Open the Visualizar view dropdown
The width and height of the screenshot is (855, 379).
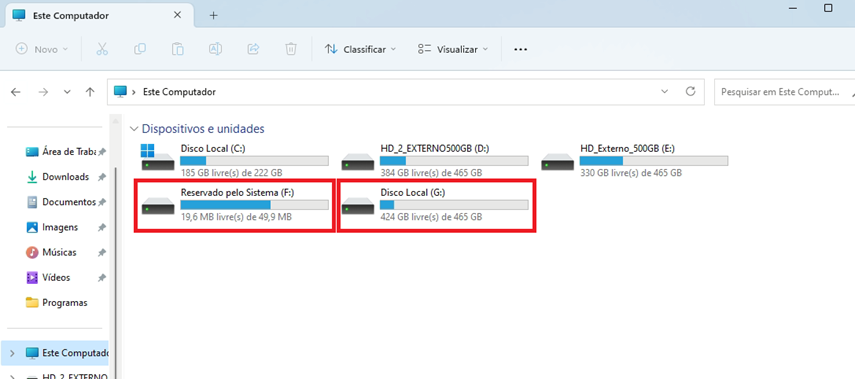(x=453, y=49)
